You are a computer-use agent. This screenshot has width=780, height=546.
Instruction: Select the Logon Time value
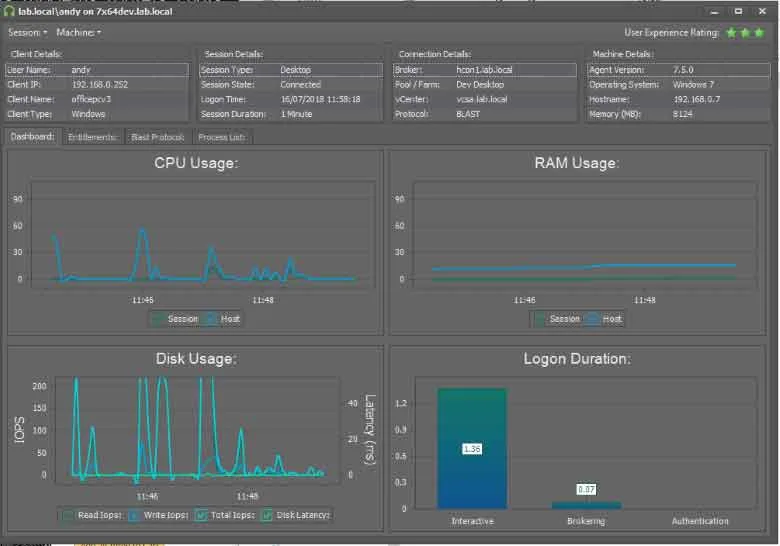(x=320, y=99)
